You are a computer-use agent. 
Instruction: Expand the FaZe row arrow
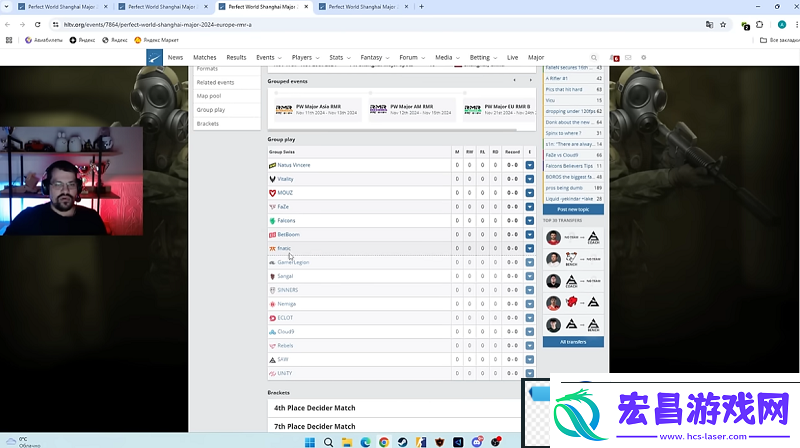(x=530, y=207)
